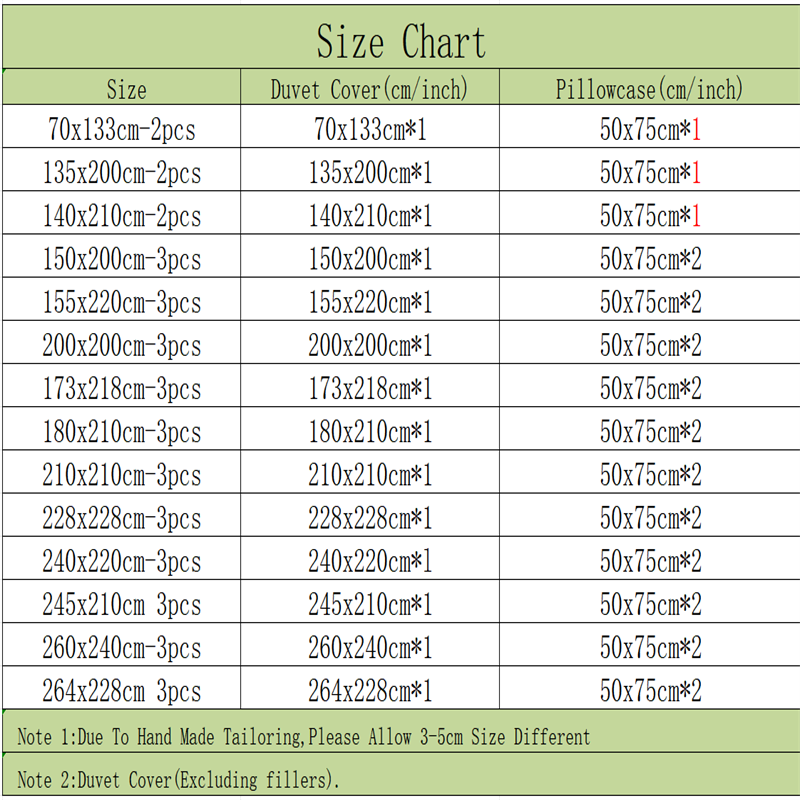Select the 264x228cm 3pcs size cell
800x800 pixels.
click(121, 690)
